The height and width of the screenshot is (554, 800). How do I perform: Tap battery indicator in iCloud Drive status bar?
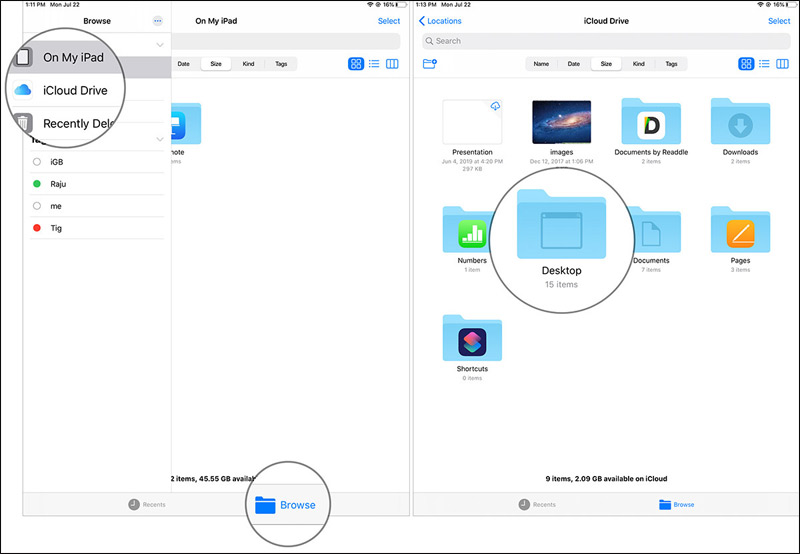(x=791, y=5)
